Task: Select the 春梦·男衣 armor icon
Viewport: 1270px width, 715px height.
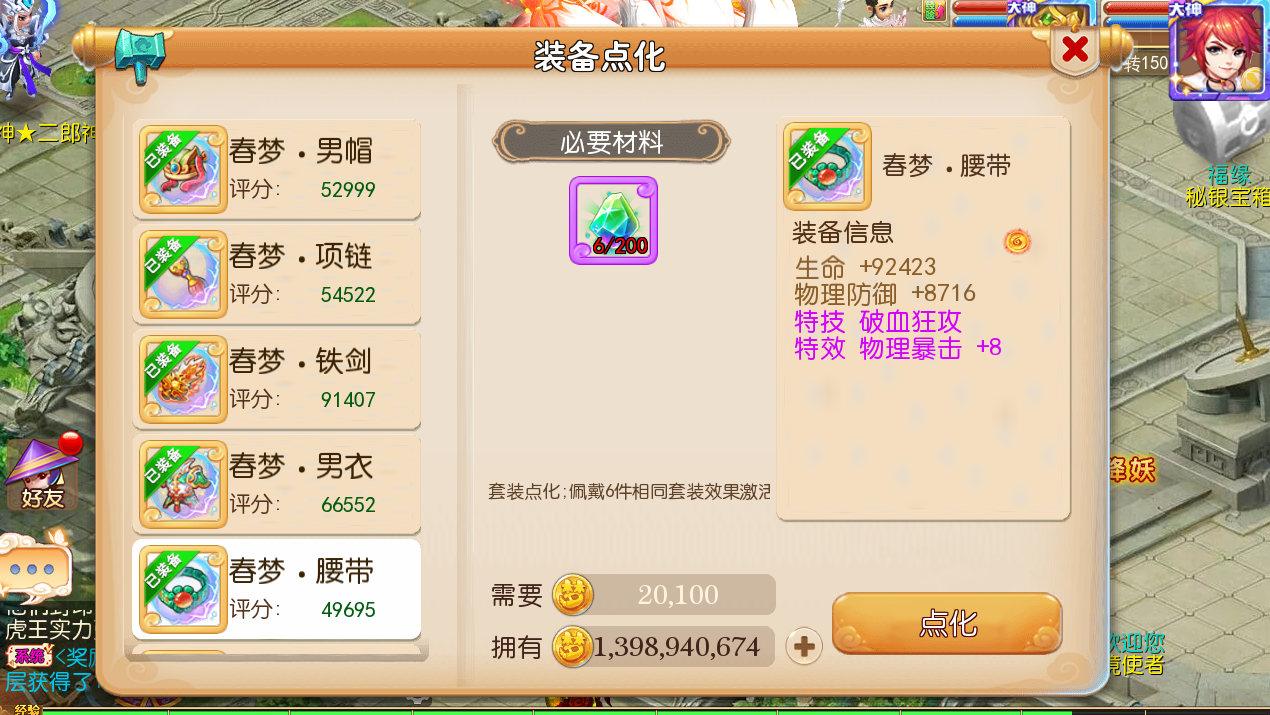Action: point(183,484)
